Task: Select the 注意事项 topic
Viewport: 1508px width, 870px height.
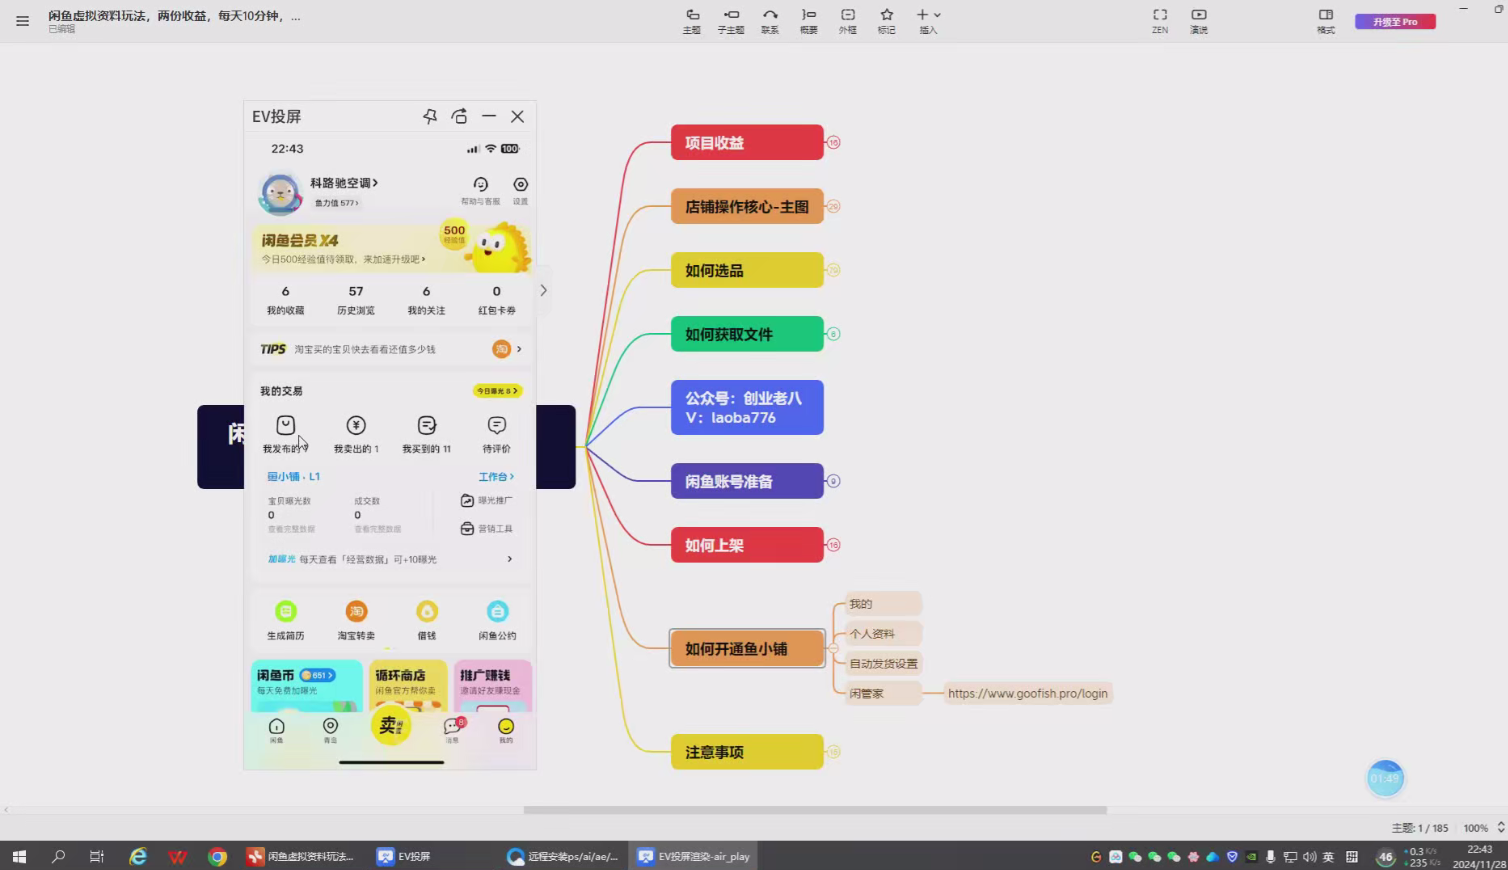Action: point(747,752)
